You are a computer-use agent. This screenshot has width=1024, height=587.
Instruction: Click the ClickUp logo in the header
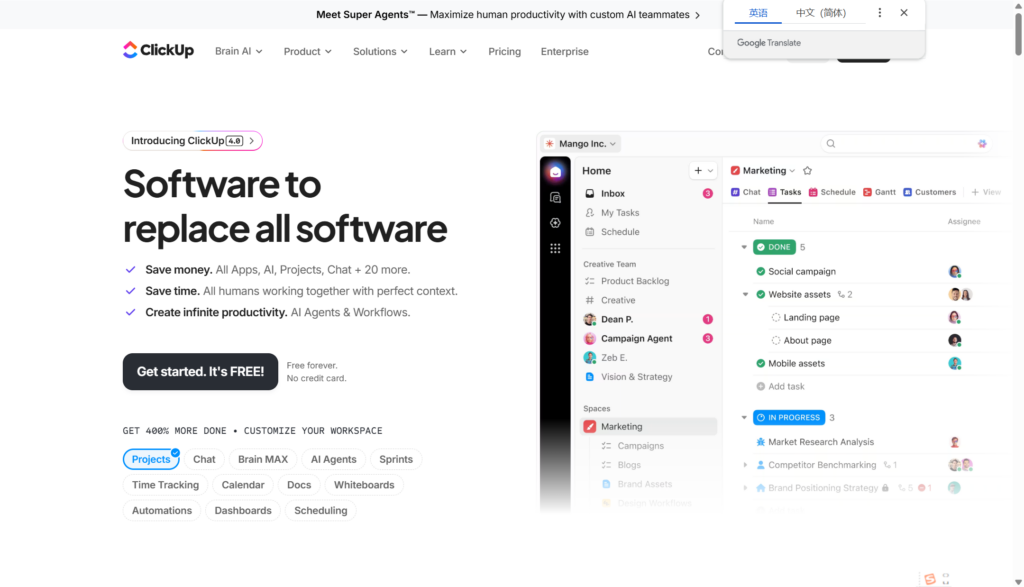159,51
